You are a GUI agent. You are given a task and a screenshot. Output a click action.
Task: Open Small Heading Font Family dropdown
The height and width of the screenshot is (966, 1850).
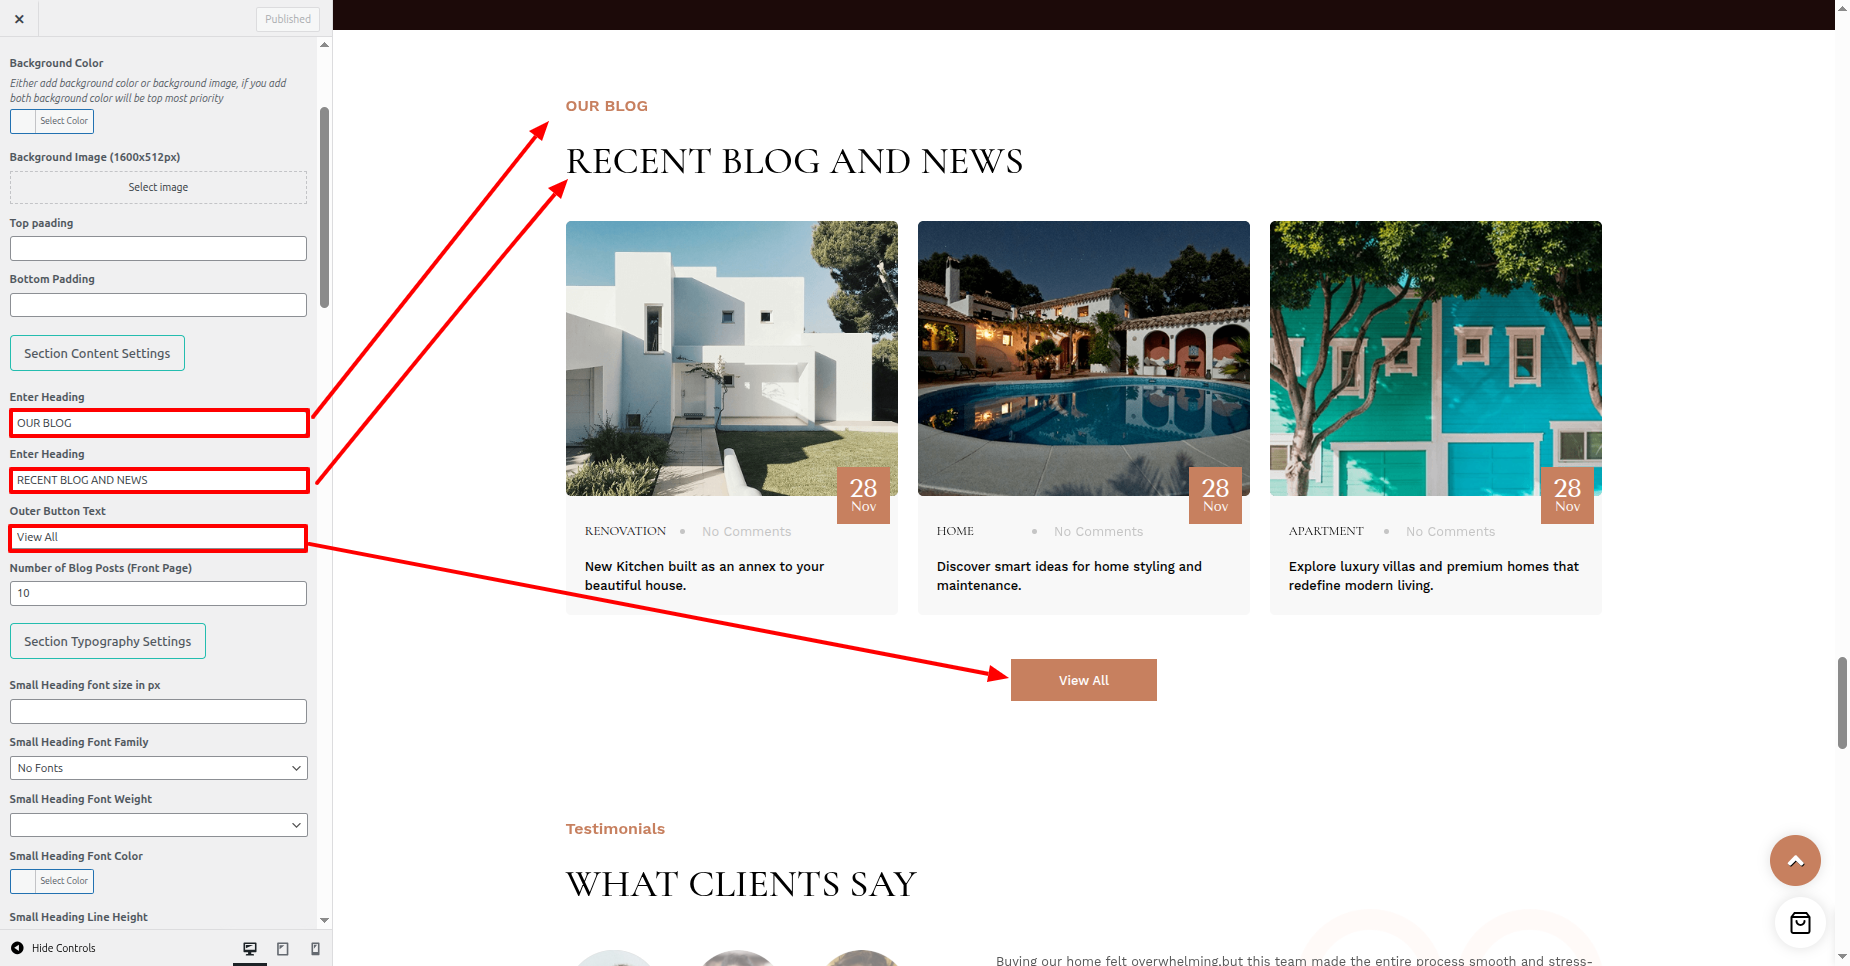click(x=159, y=768)
